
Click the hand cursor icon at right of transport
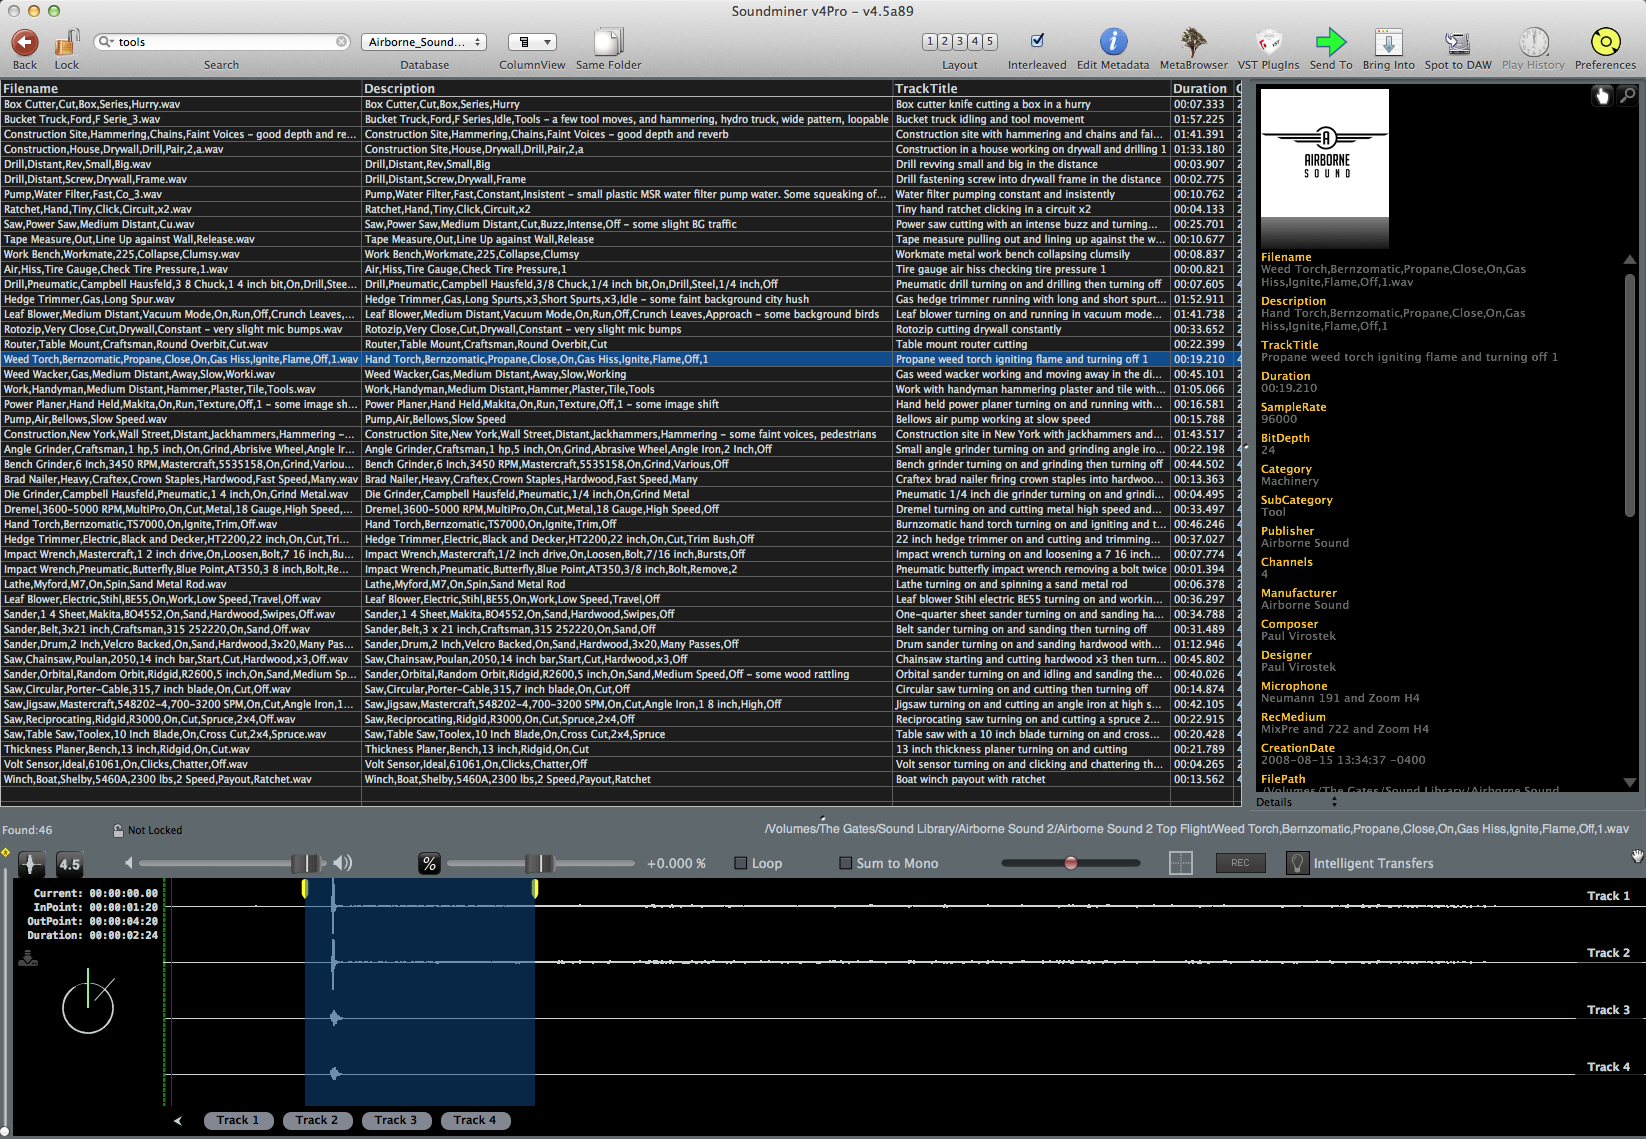[1637, 856]
